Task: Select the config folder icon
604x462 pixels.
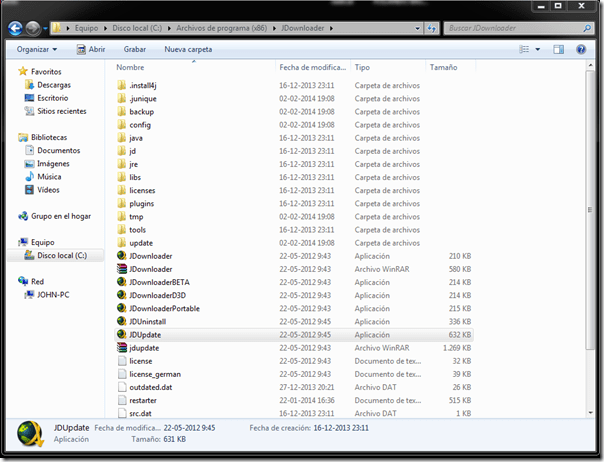Action: [x=121, y=124]
